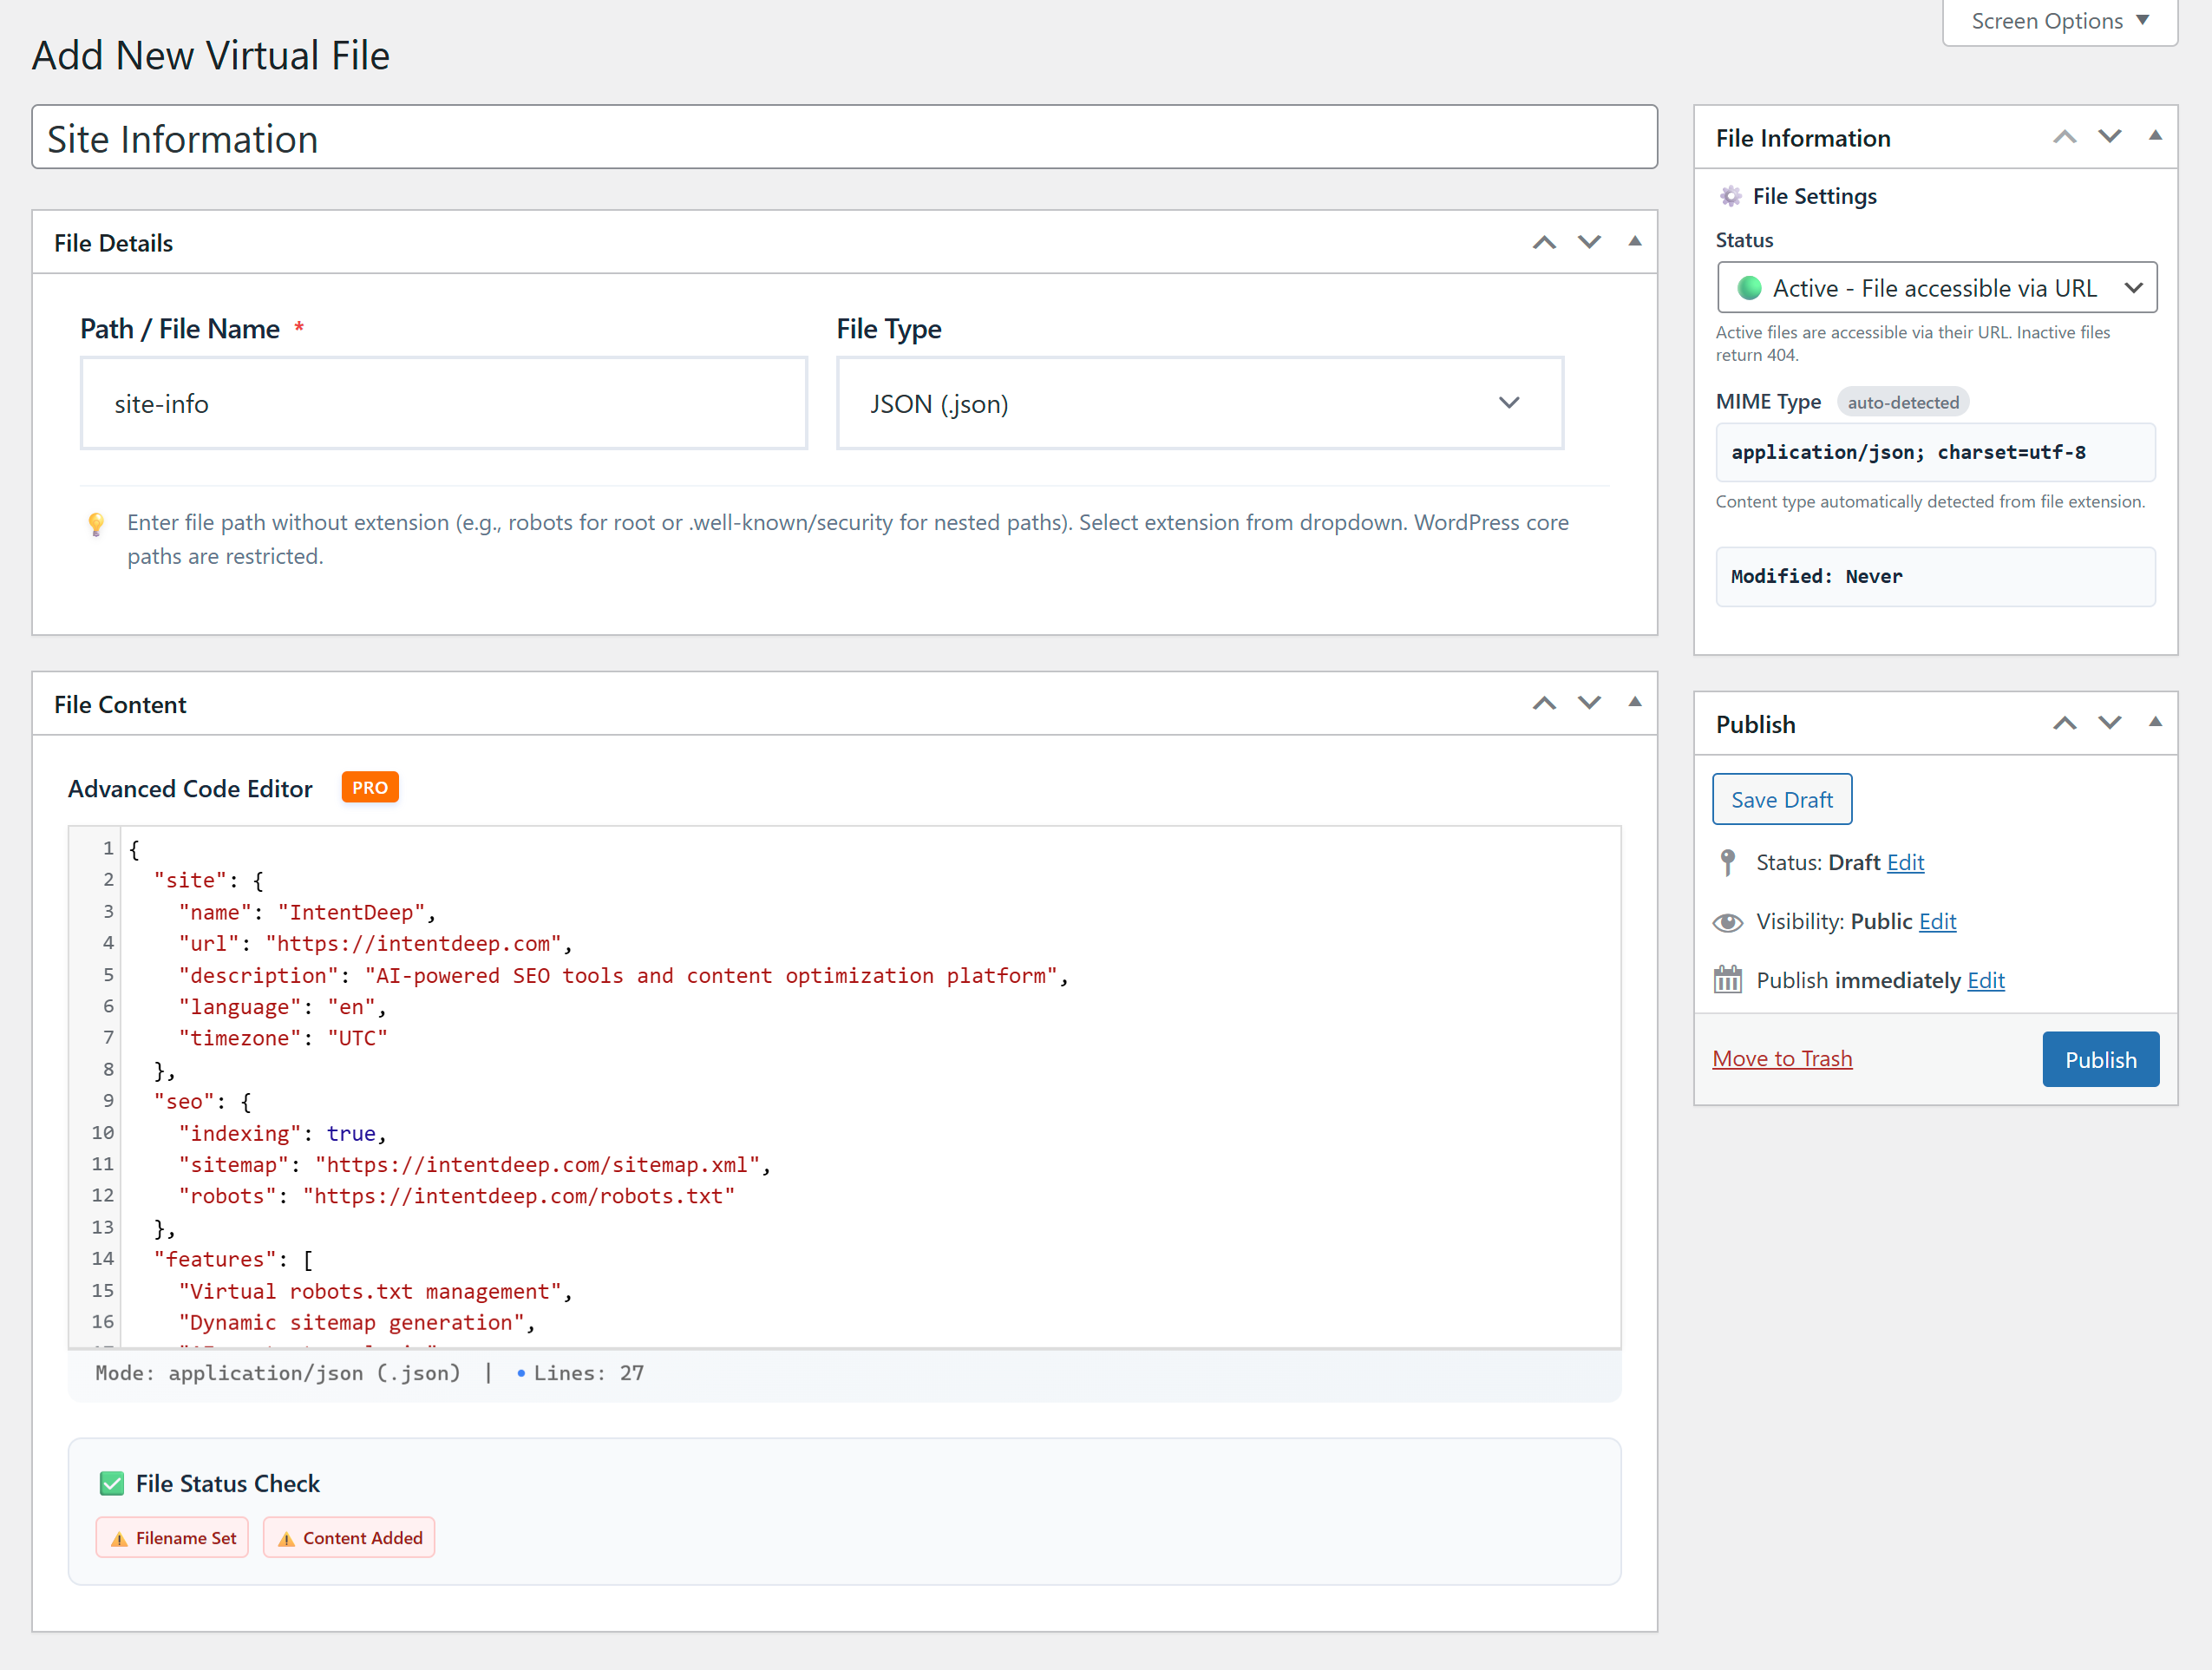Move File Details panel up arrow
The image size is (2212, 1670).
pos(1544,243)
